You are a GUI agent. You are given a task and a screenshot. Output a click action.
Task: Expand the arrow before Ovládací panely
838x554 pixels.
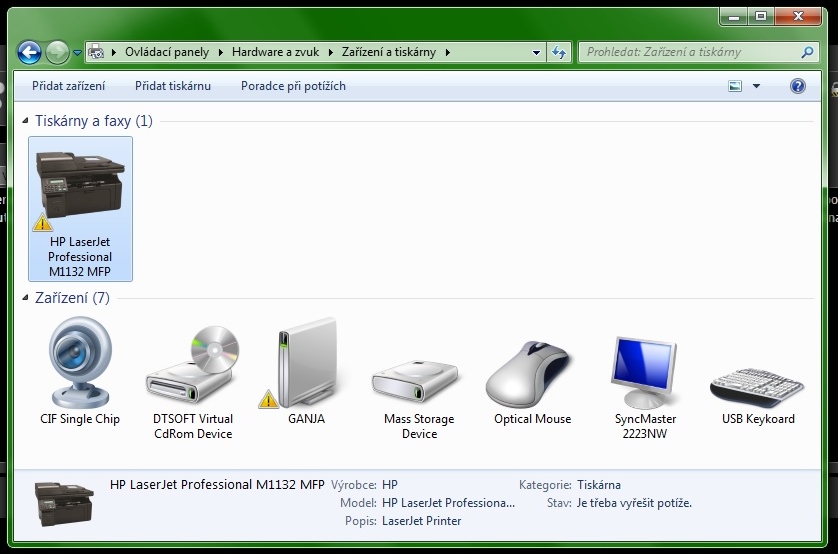tap(114, 52)
